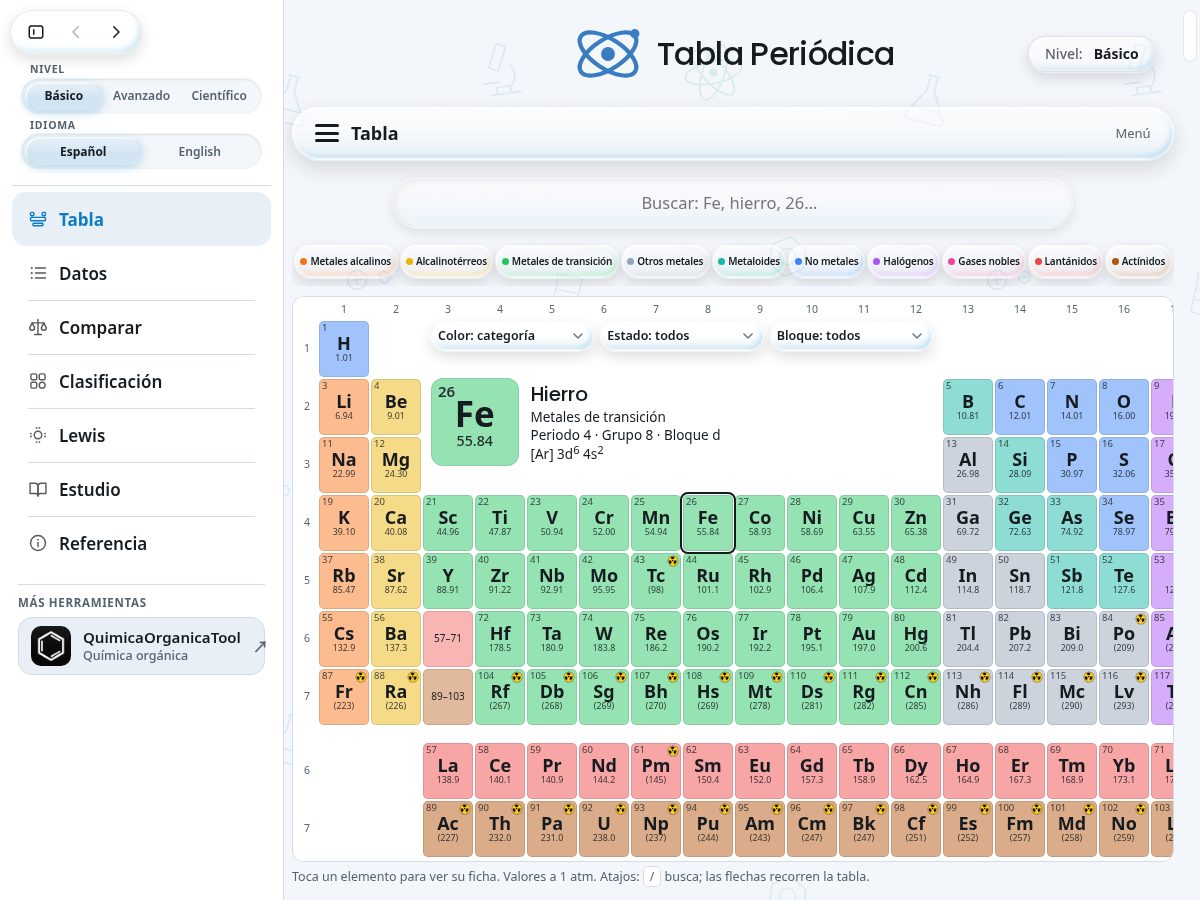Toggle Alcalinotérreos category filter
1200x900 pixels.
(x=446, y=261)
